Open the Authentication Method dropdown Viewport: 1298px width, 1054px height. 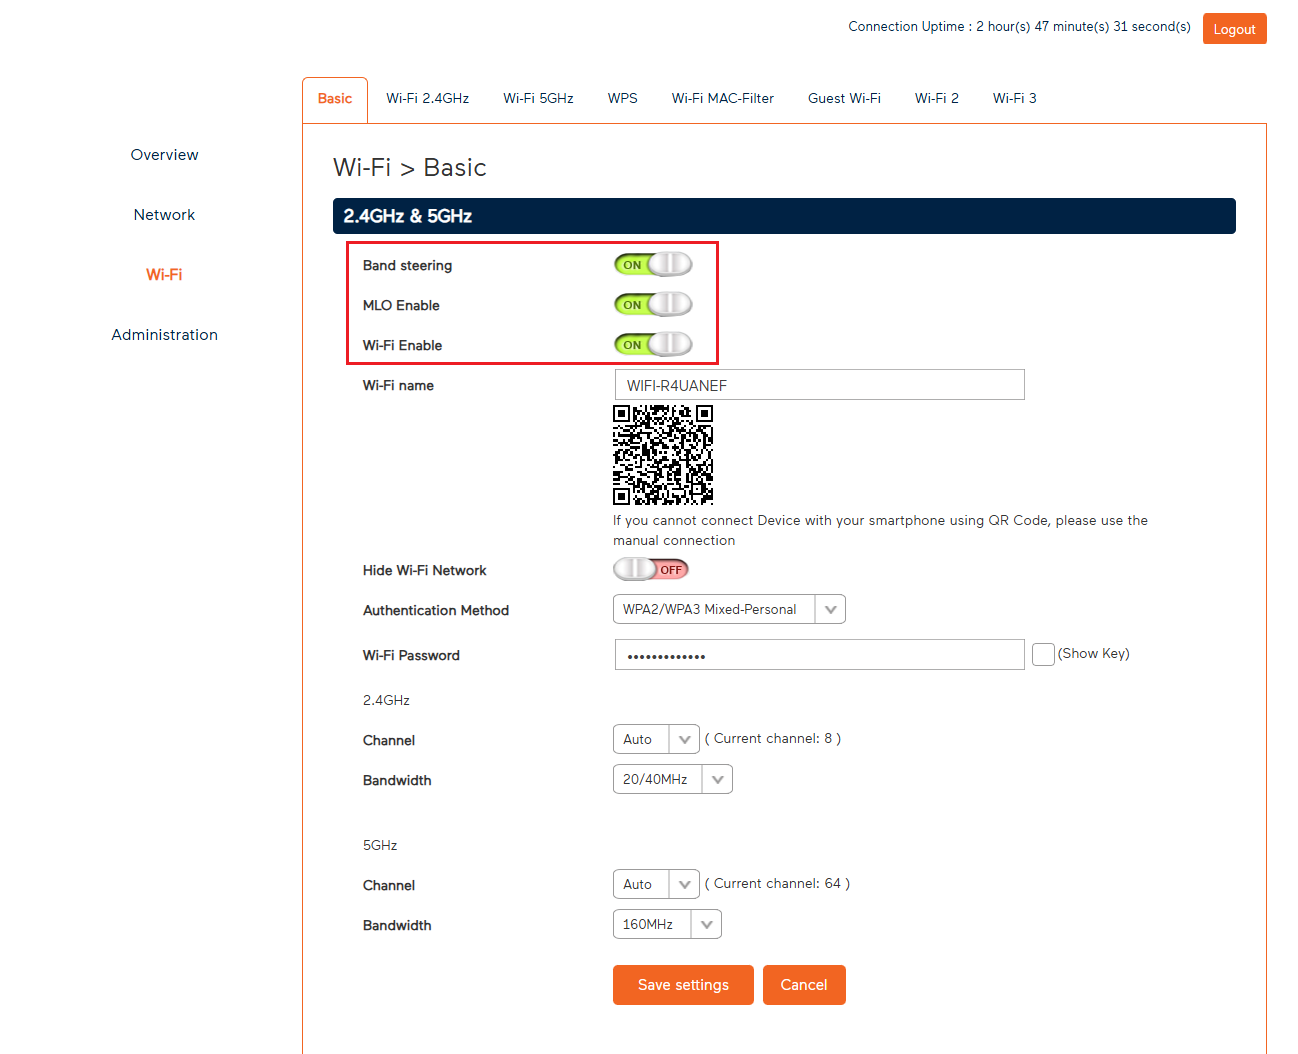point(729,609)
